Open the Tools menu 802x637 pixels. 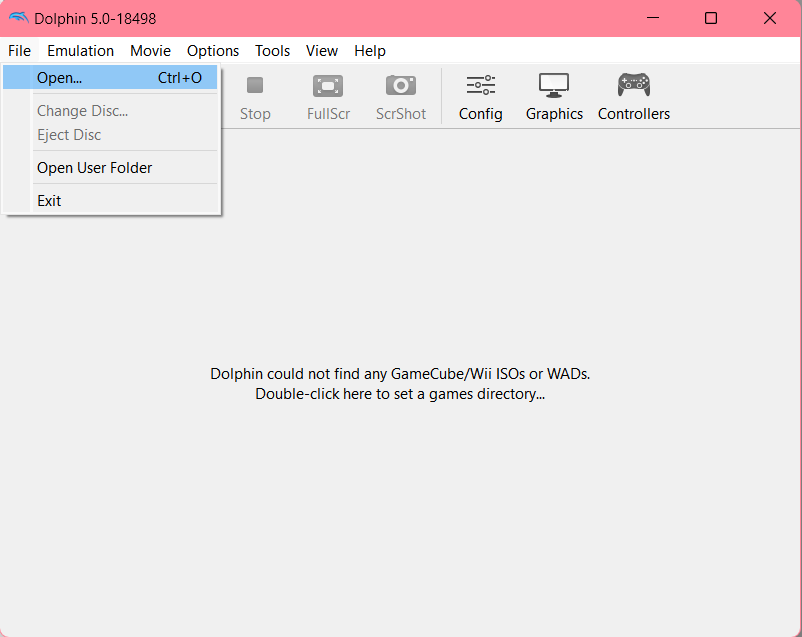[273, 51]
